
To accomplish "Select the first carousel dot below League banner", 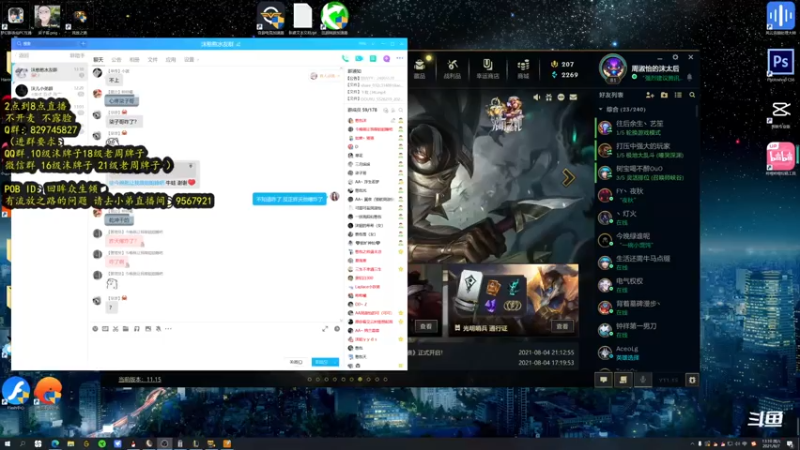I will click(x=309, y=379).
